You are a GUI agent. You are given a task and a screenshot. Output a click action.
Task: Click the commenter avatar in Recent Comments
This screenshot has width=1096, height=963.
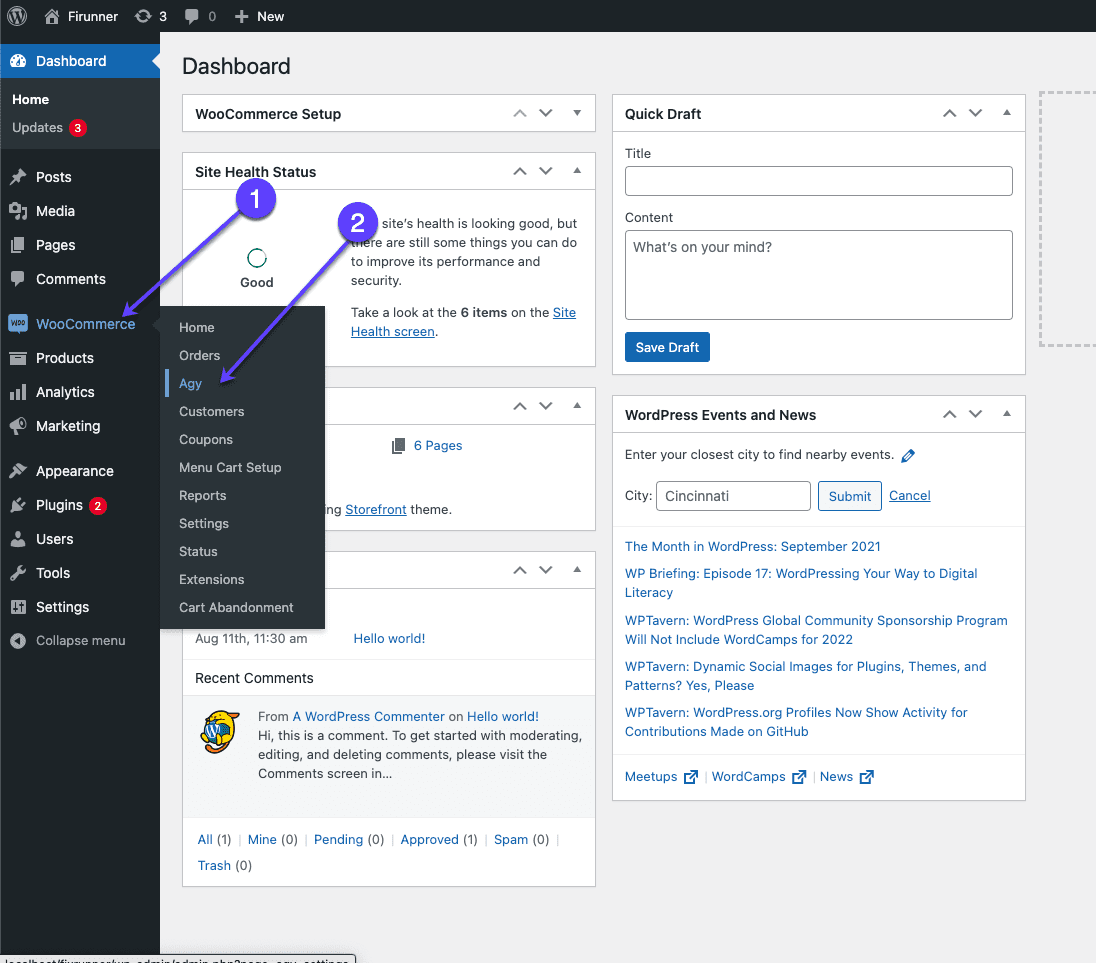pos(220,732)
